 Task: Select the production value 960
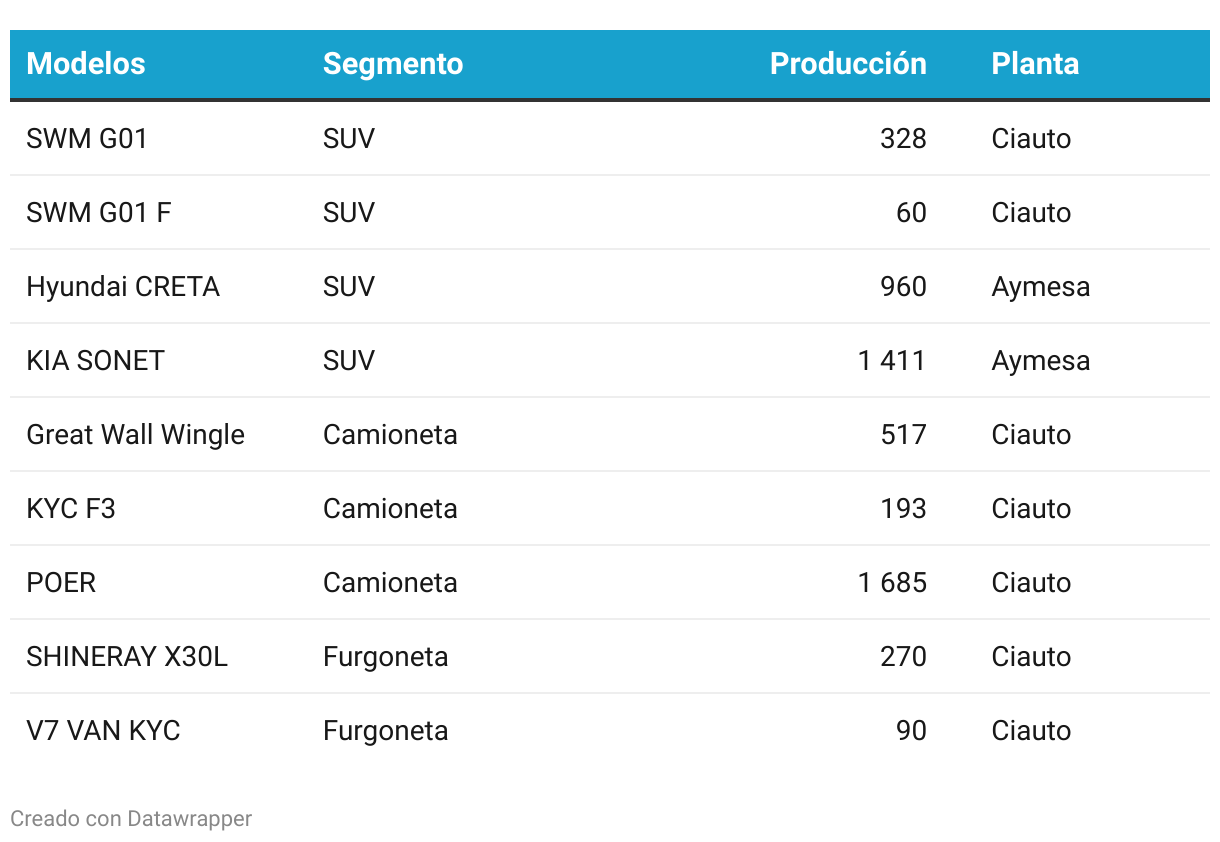pyautogui.click(x=903, y=286)
